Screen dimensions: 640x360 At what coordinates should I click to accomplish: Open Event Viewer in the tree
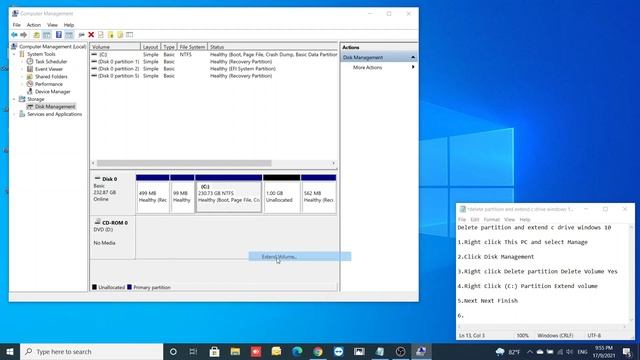coord(49,69)
